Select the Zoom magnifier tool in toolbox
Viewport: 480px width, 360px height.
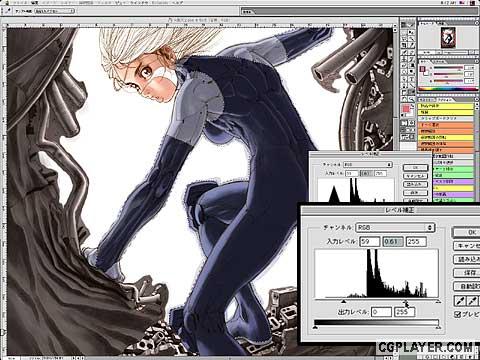[x=411, y=99]
